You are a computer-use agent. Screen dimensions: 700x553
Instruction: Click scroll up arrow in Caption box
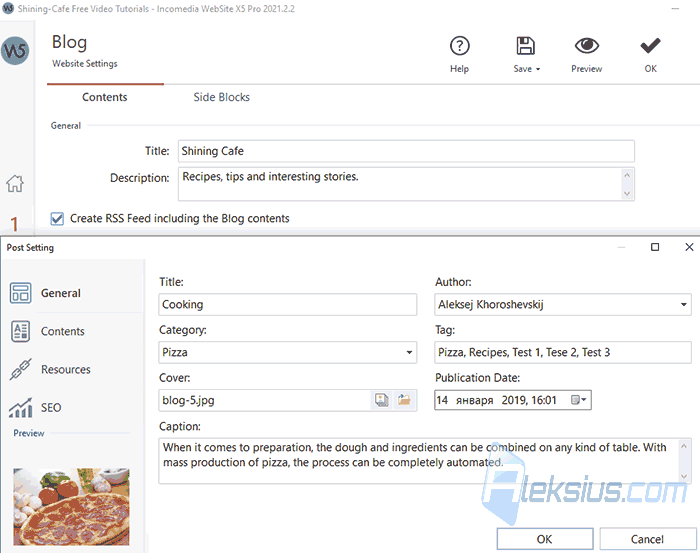[x=683, y=446]
